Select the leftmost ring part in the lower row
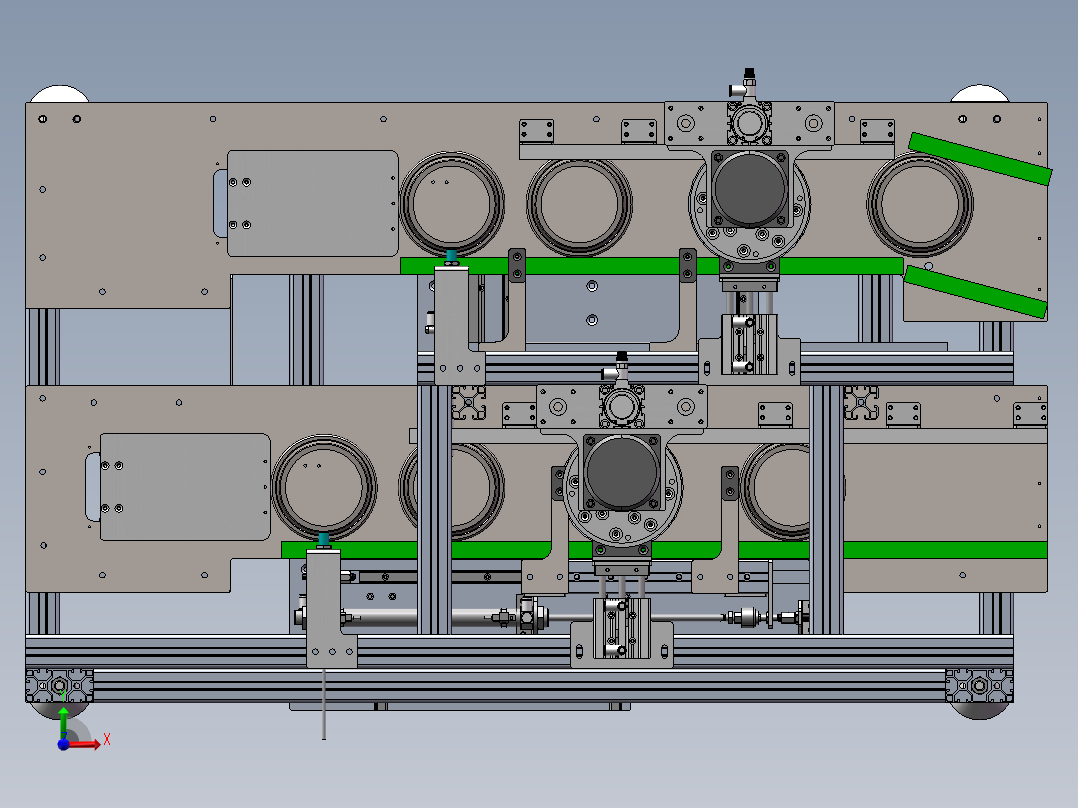The width and height of the screenshot is (1078, 808). pos(324,487)
